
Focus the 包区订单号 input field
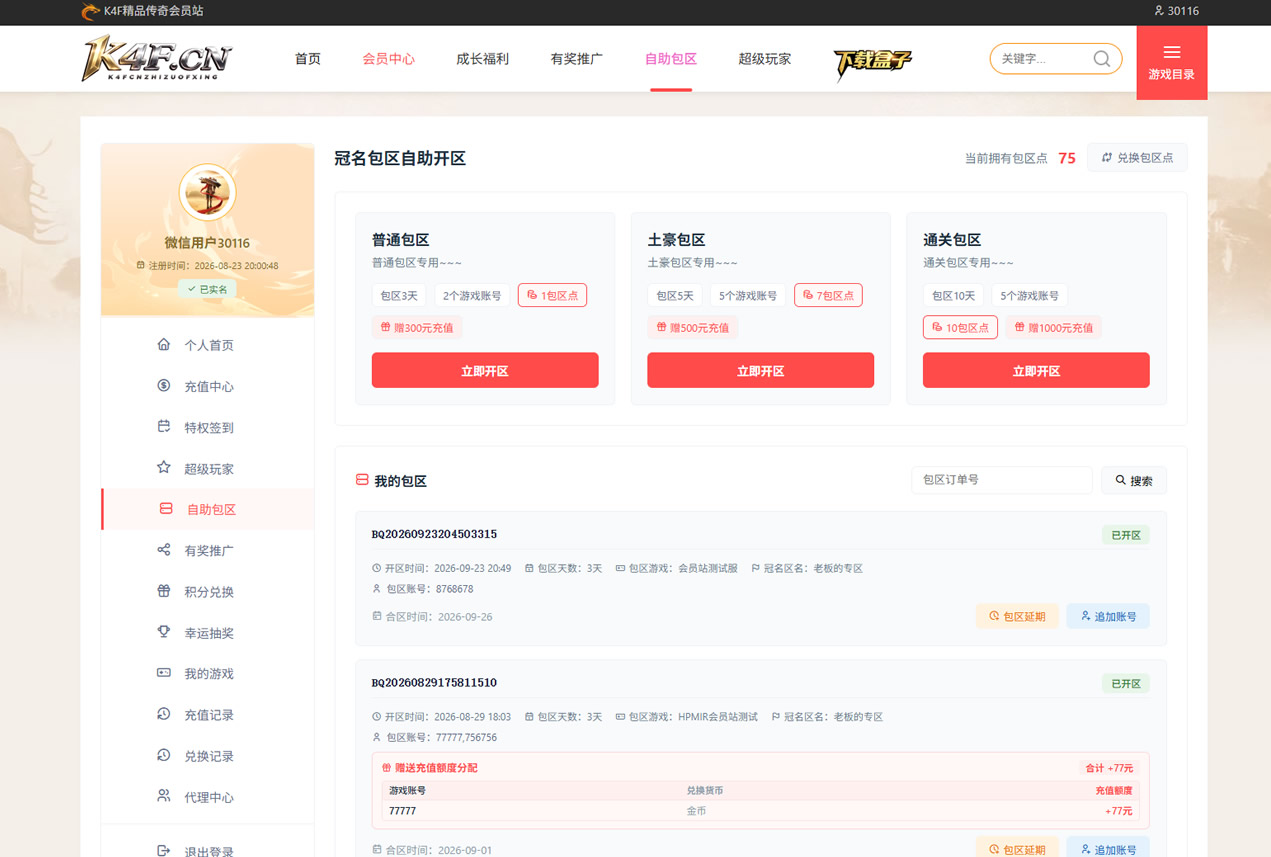1002,480
